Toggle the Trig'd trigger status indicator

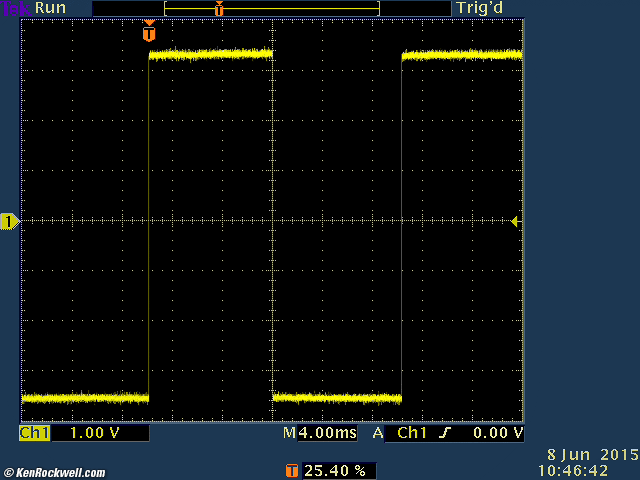pos(482,8)
